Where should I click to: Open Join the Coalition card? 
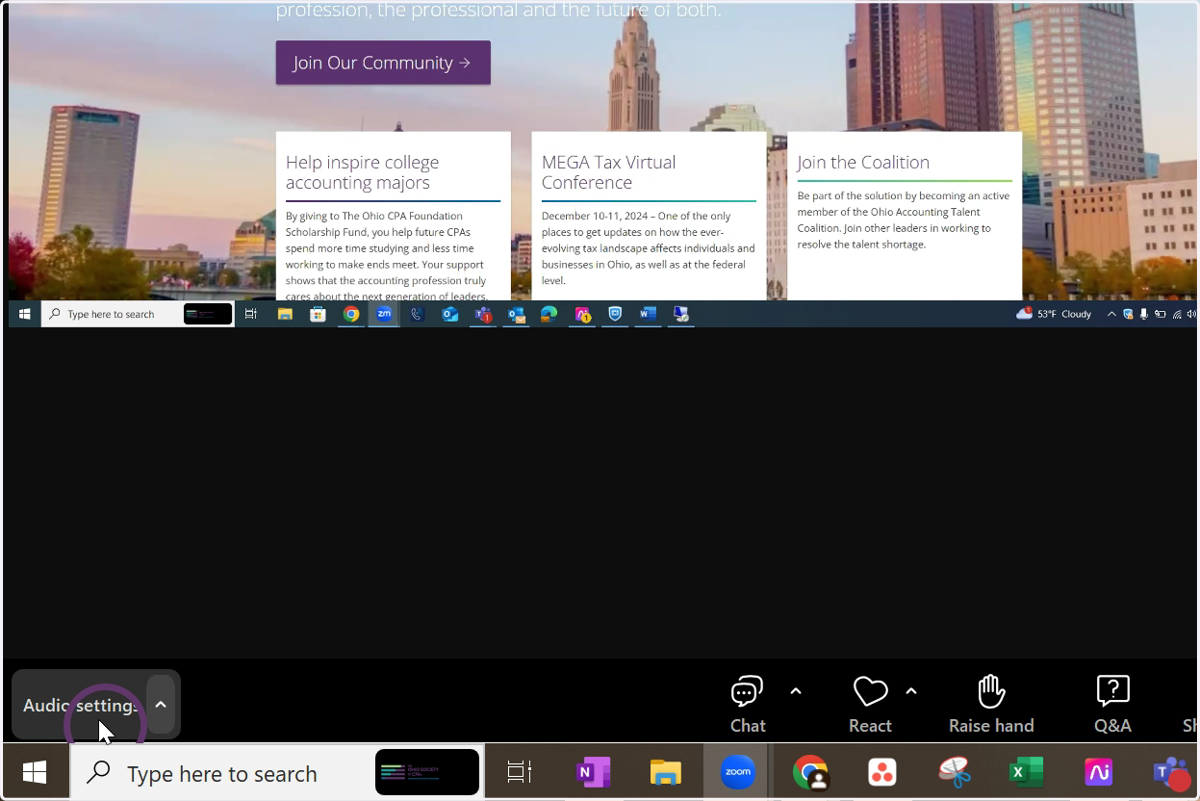pyautogui.click(x=905, y=216)
